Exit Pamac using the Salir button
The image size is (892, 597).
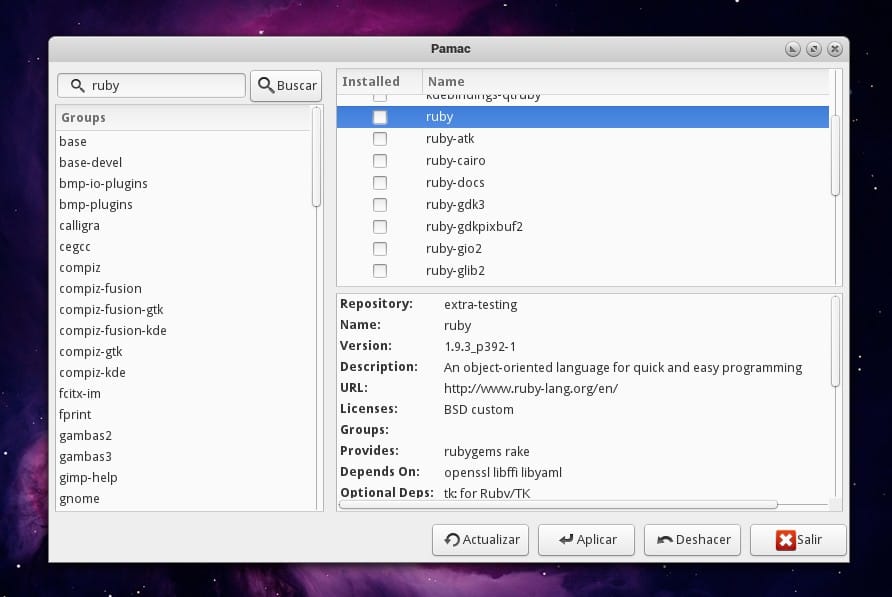coord(798,540)
